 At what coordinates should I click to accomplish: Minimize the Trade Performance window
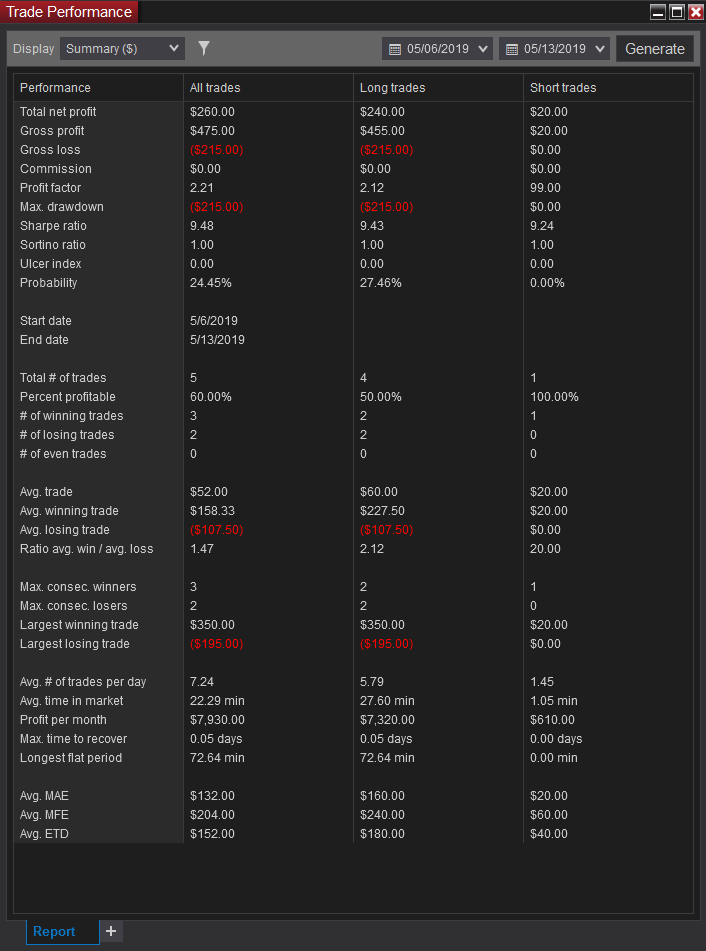point(658,12)
